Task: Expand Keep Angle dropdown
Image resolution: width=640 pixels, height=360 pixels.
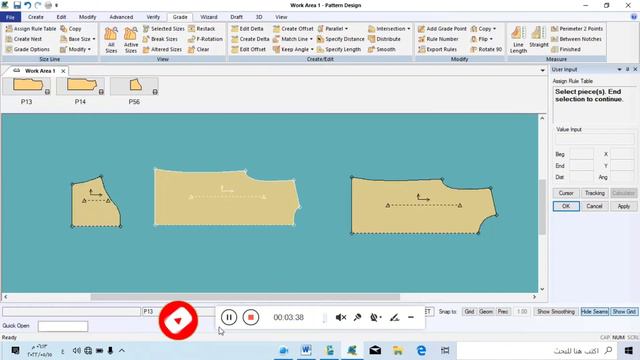Action: point(312,49)
